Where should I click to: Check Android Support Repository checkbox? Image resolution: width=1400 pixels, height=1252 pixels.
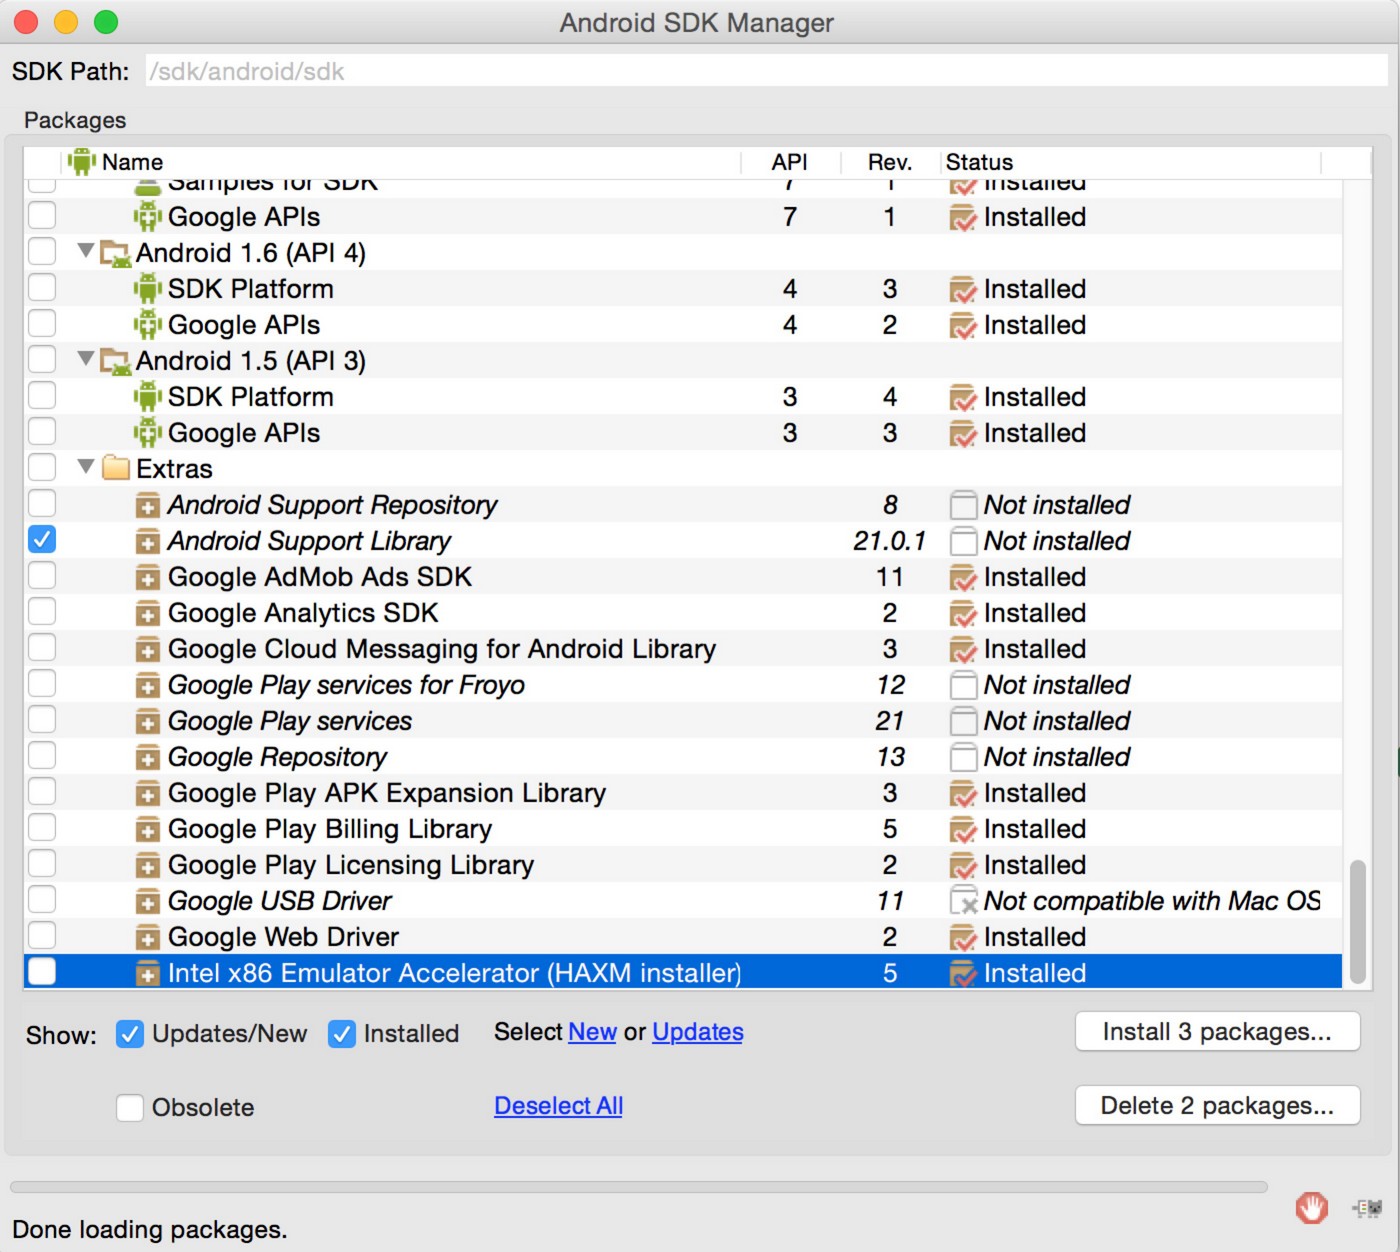[x=42, y=504]
